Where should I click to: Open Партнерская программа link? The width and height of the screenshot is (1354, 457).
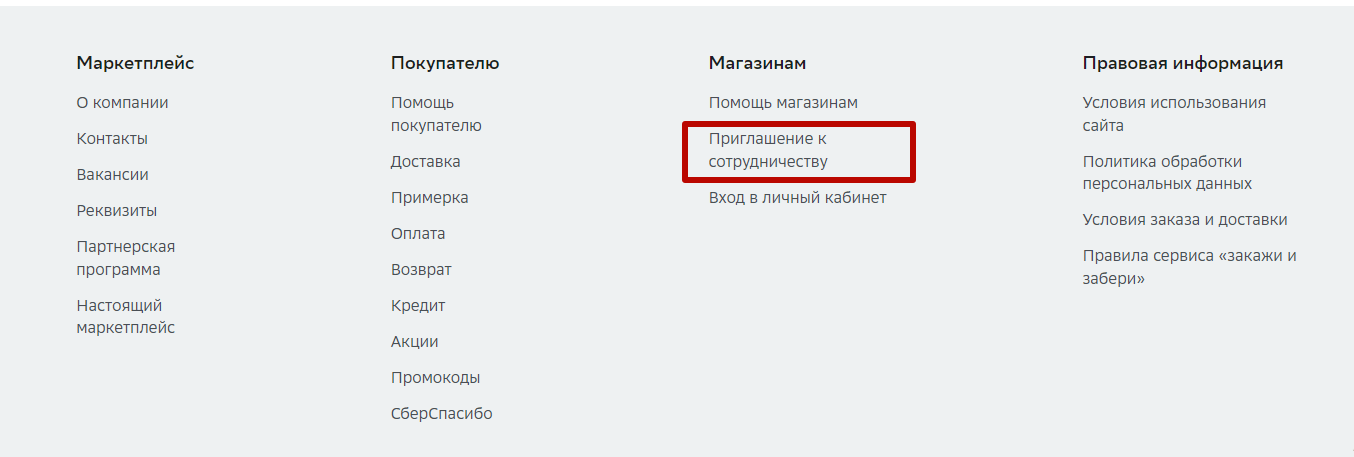click(126, 258)
